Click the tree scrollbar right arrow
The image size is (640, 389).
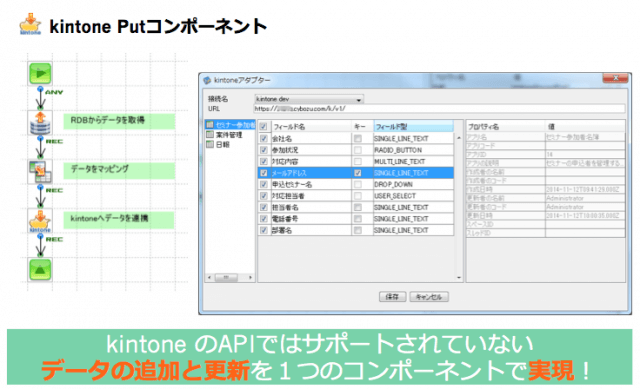click(250, 278)
